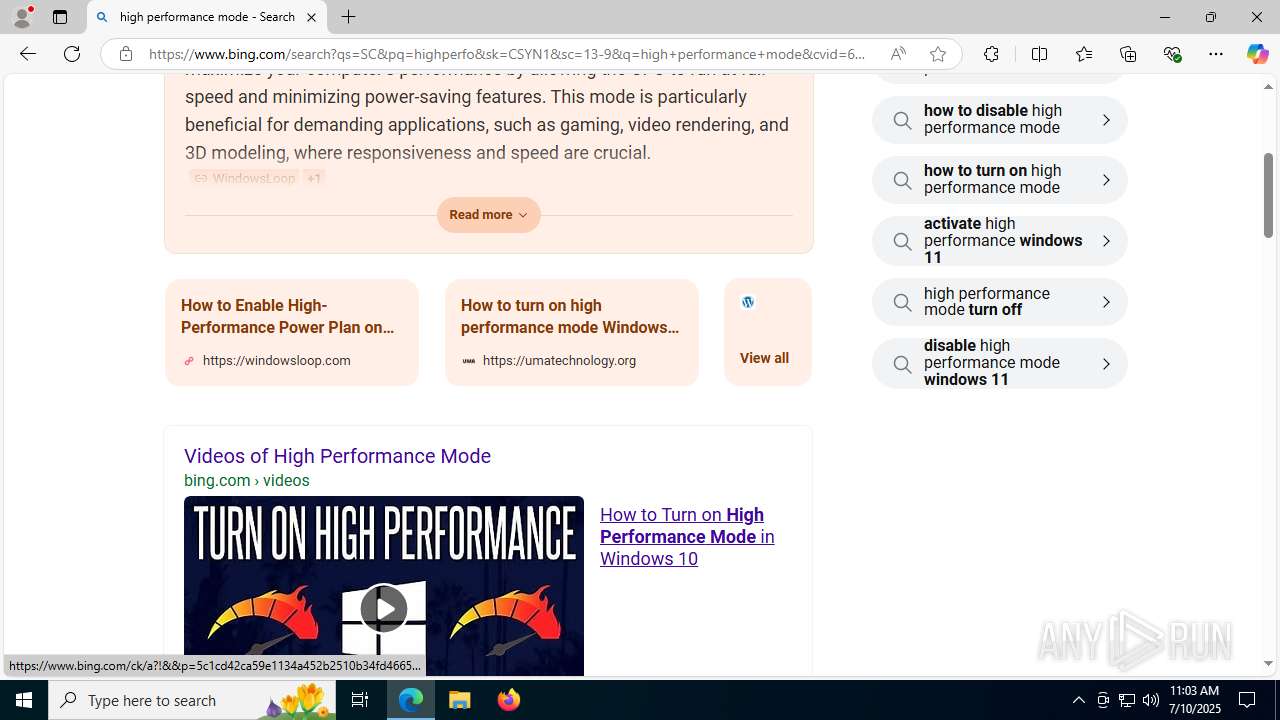
Task: Click the scrollbar up arrow
Action: pos(1268,87)
